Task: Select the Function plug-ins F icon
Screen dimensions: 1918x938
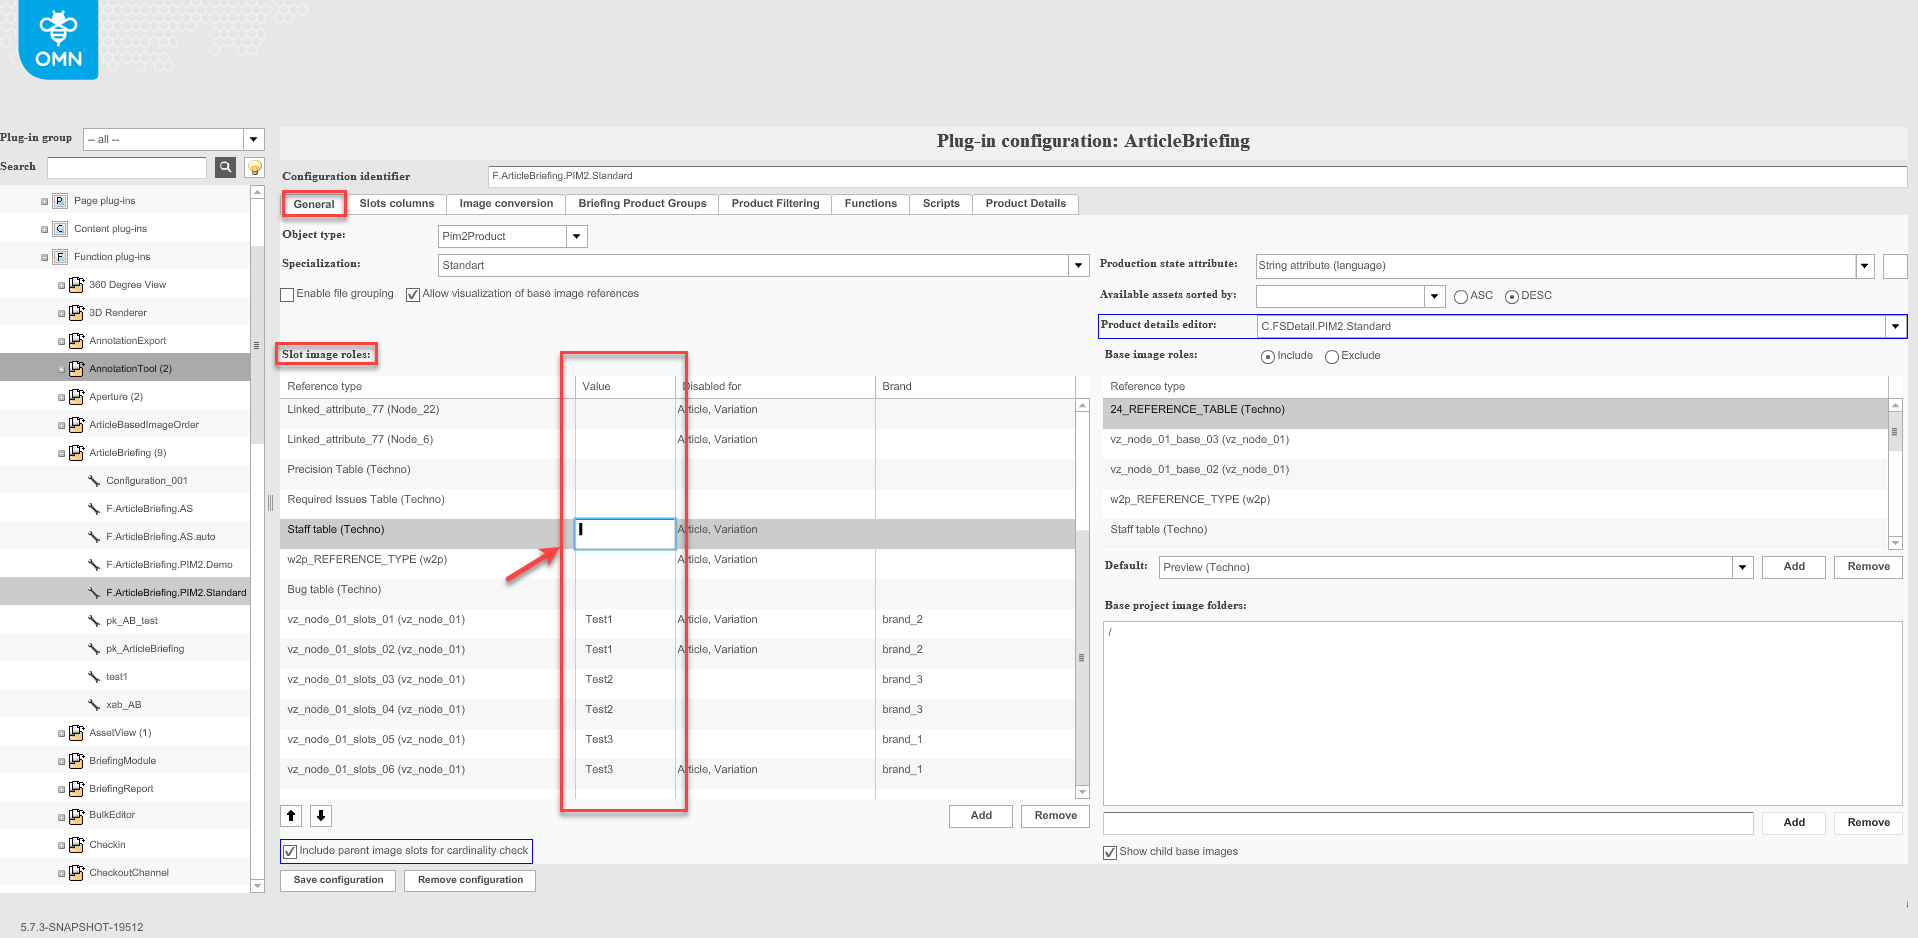Action: 59,256
